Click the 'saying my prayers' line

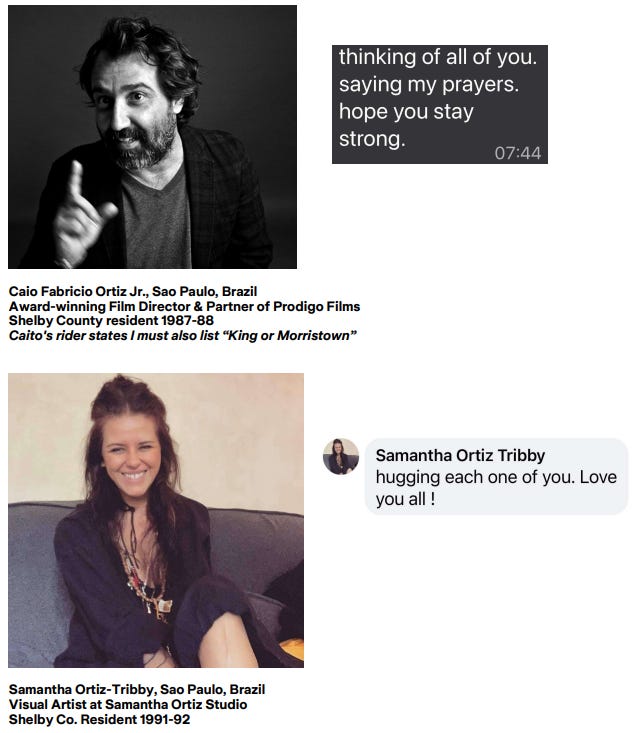tap(429, 85)
